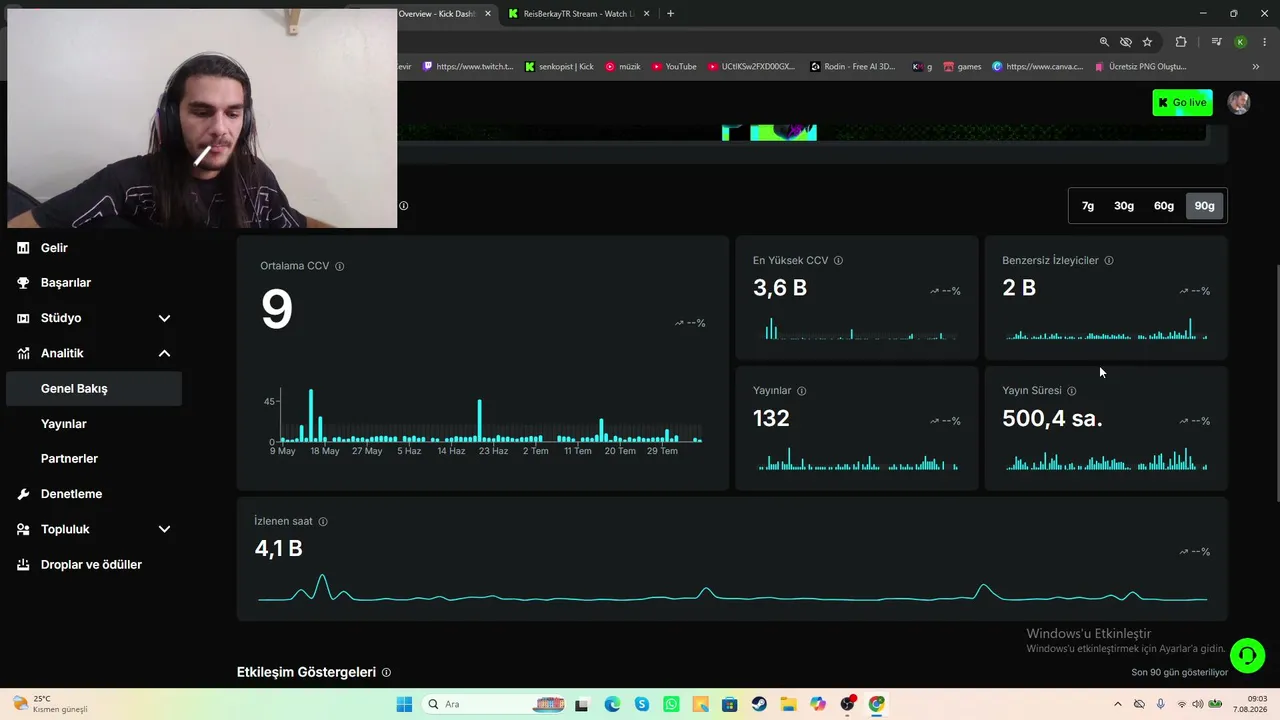Screen dimensions: 1280x720
Task: Select the 7g time range
Action: click(1088, 206)
